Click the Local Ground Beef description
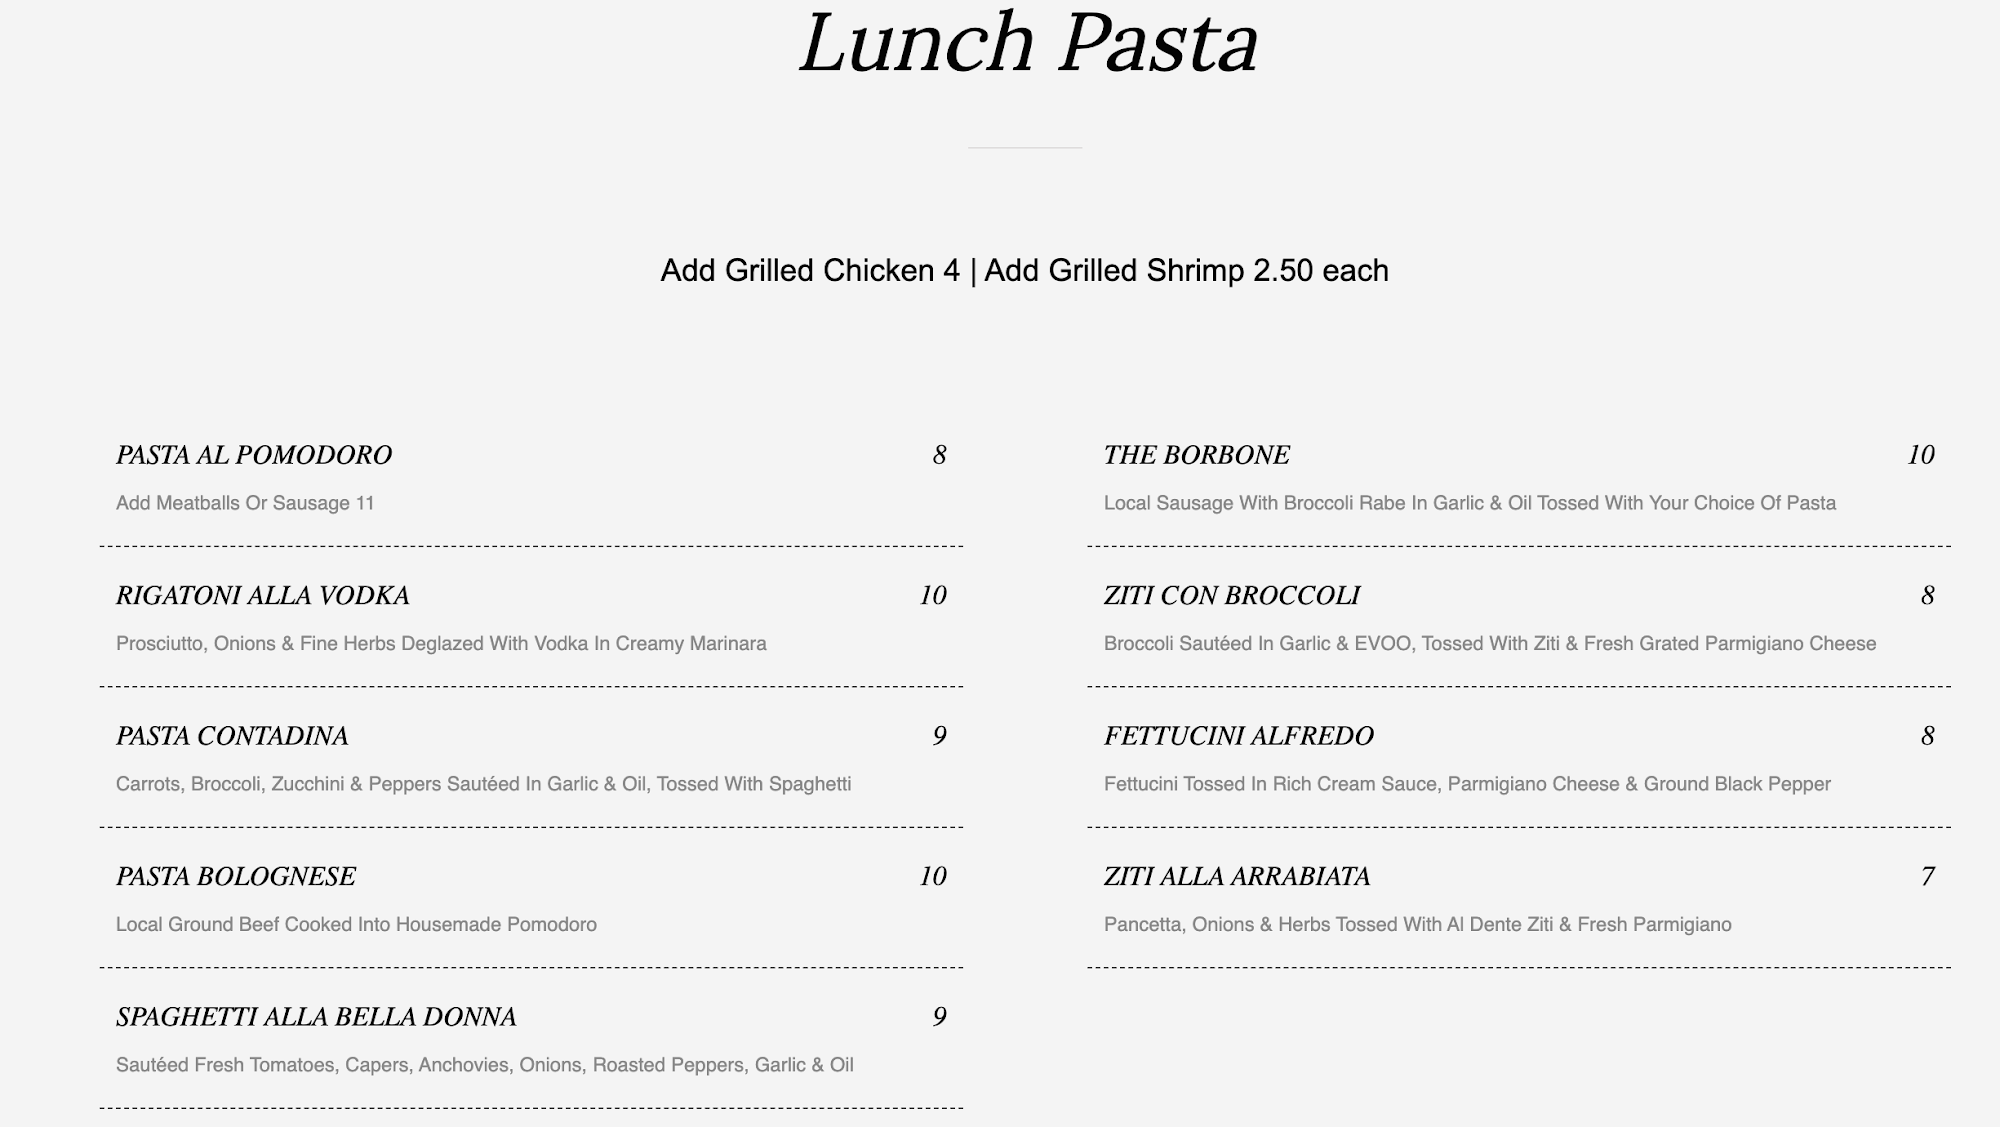2000x1127 pixels. pyautogui.click(x=356, y=925)
